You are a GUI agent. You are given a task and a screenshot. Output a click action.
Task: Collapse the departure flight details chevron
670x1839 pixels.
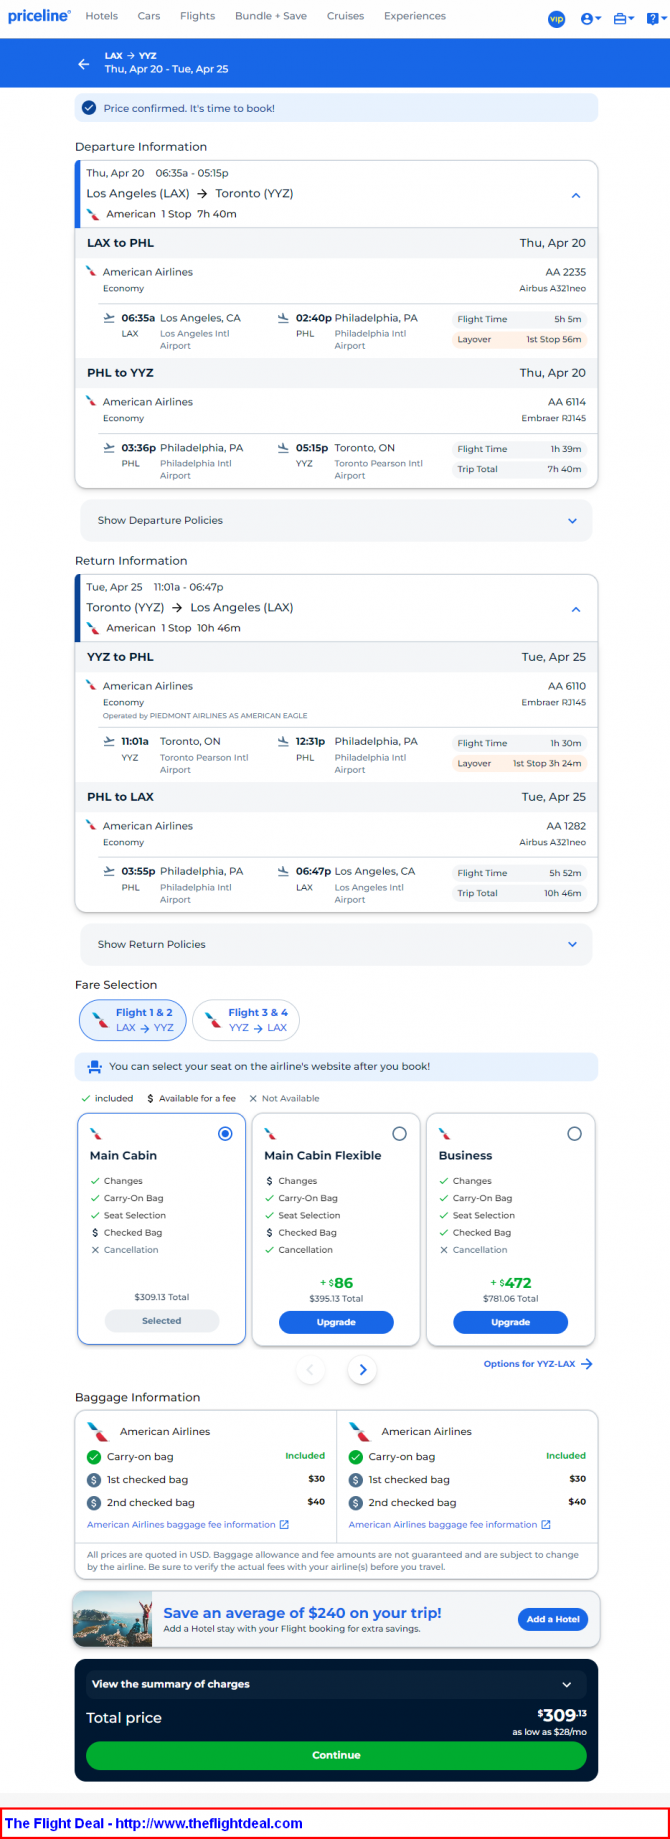pyautogui.click(x=576, y=195)
